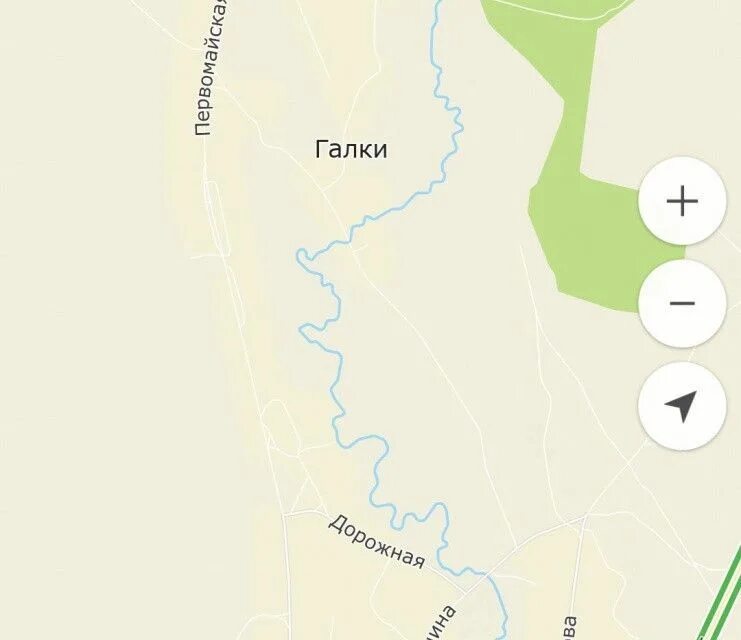
Task: Select the Галки settlement label
Action: (351, 149)
